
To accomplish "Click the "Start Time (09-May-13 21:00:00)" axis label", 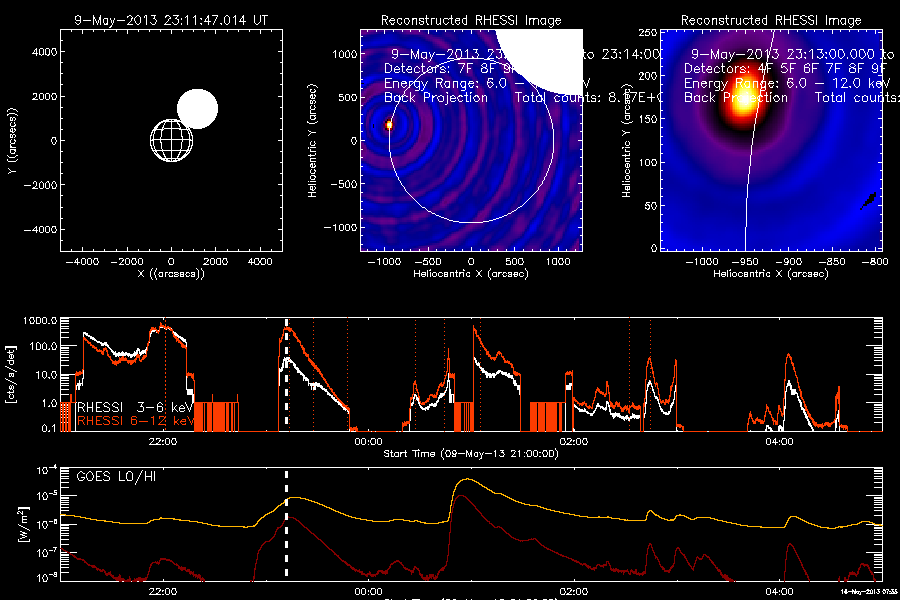I will pos(471,454).
